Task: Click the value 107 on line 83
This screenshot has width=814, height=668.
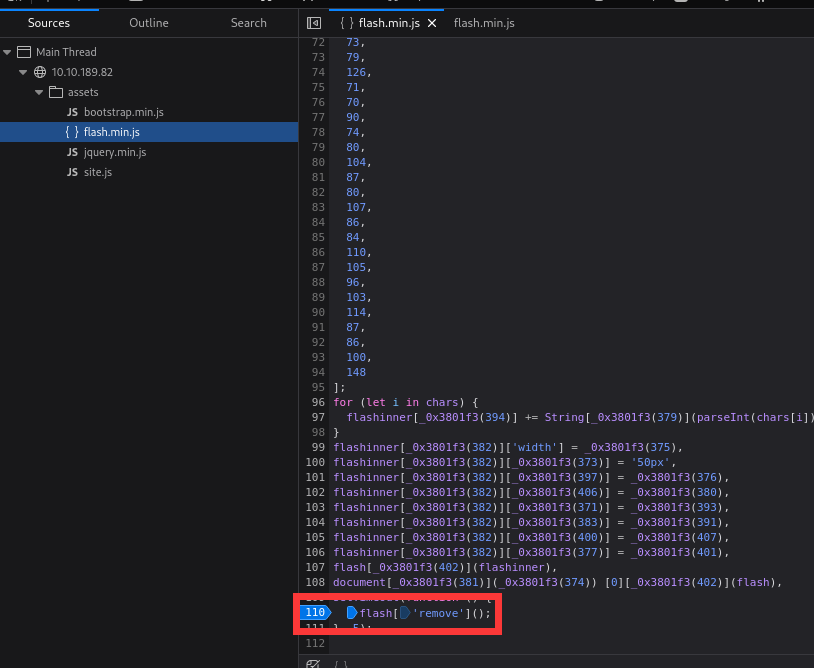Action: pyautogui.click(x=356, y=207)
